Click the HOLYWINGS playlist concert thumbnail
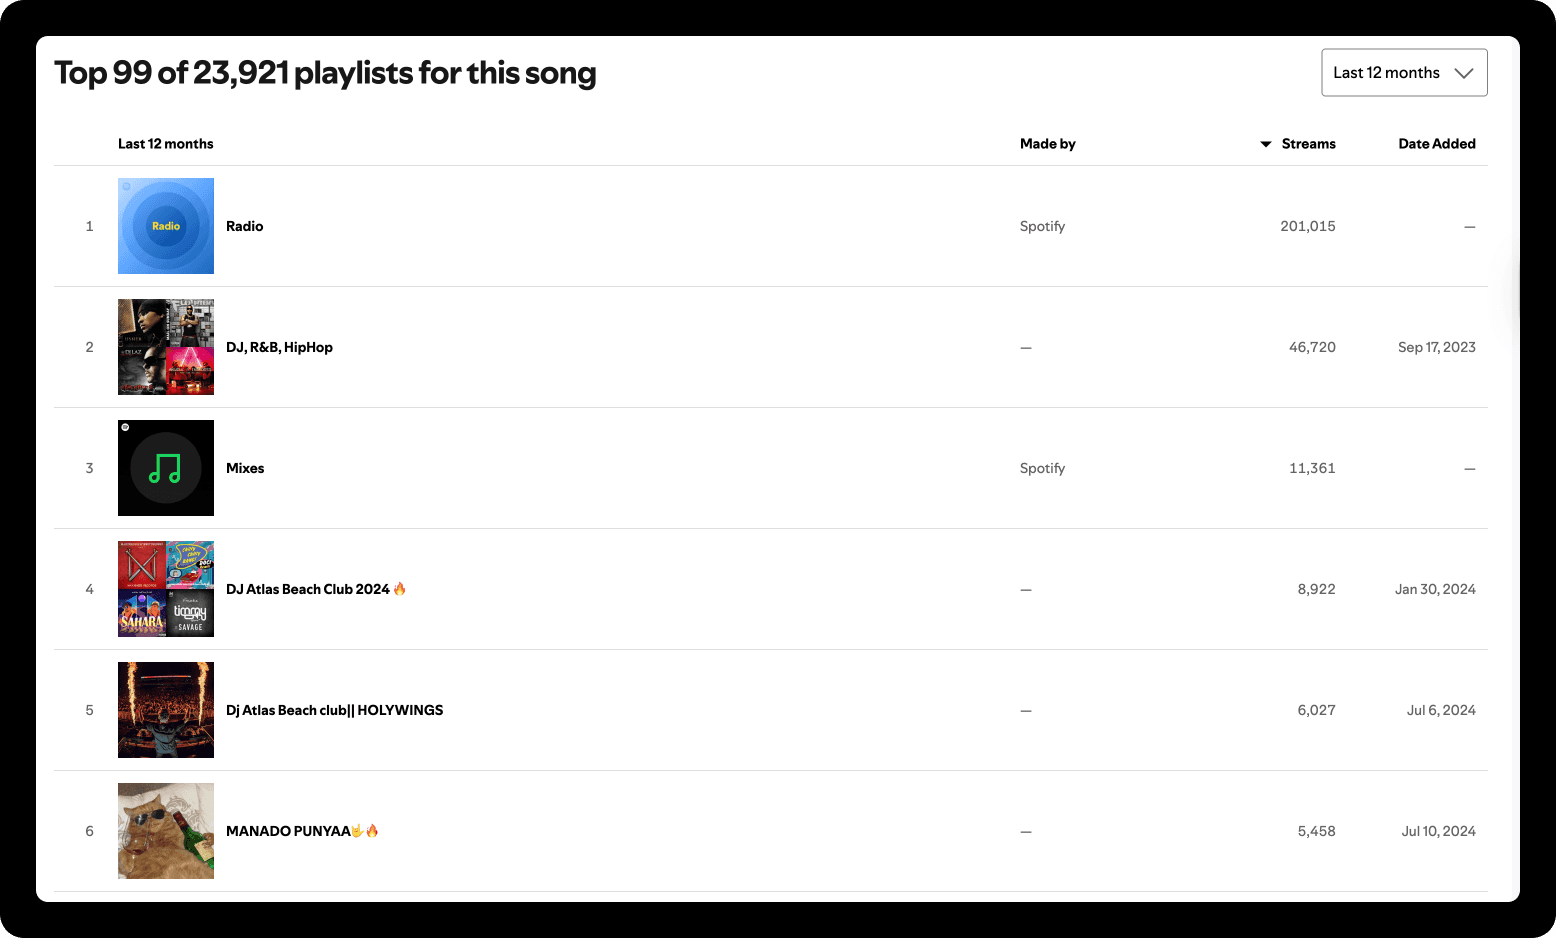This screenshot has height=938, width=1556. coord(166,710)
